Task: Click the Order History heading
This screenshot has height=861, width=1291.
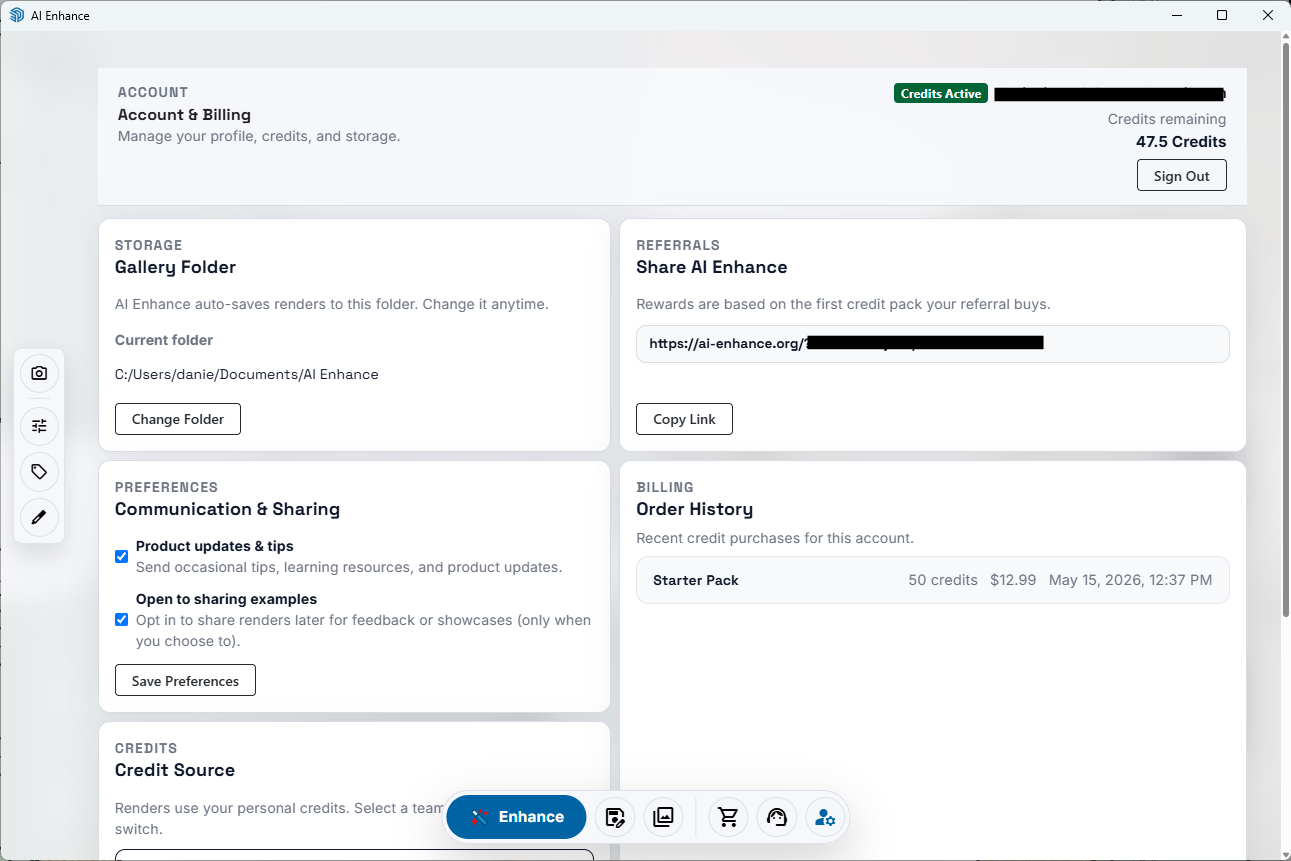Action: point(694,509)
